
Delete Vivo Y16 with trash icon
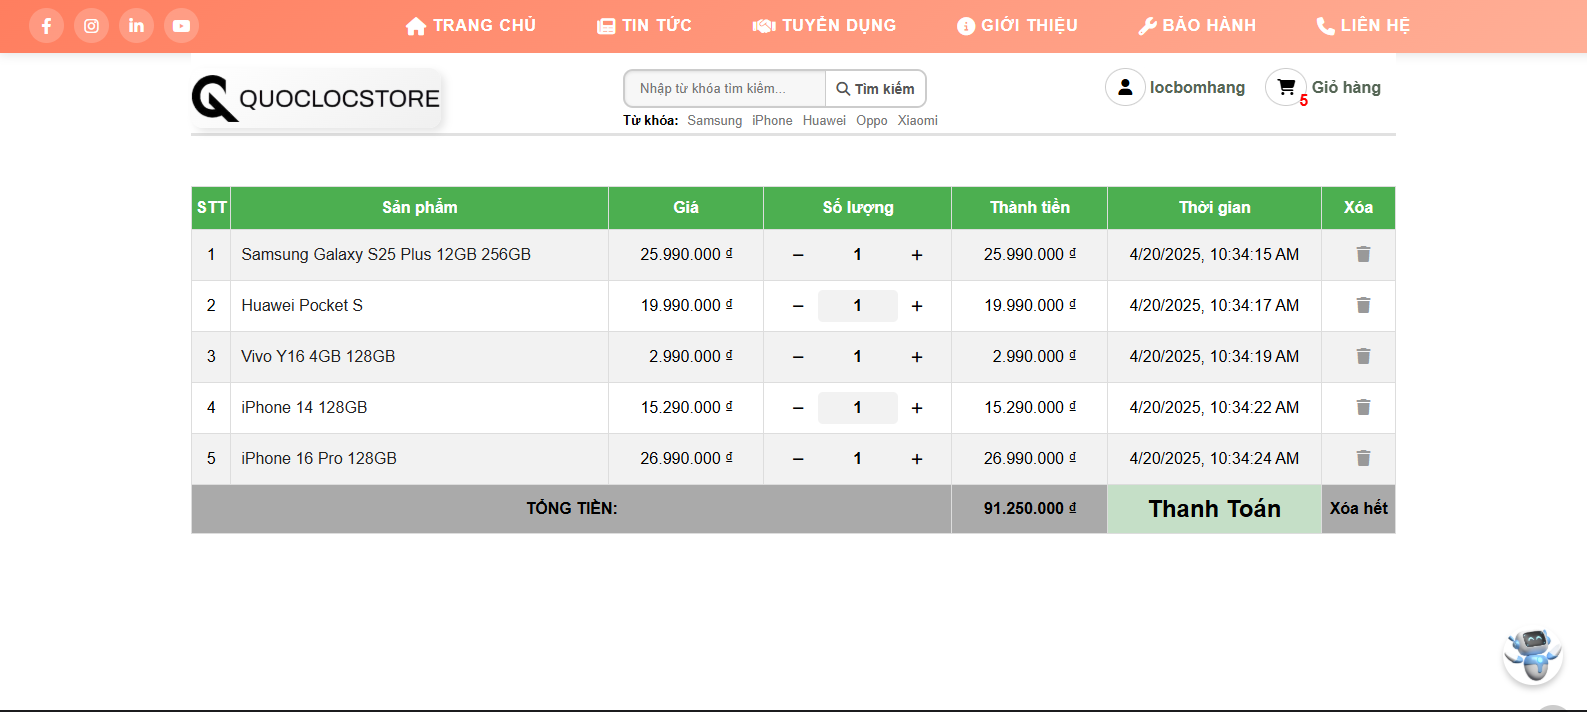(1363, 356)
